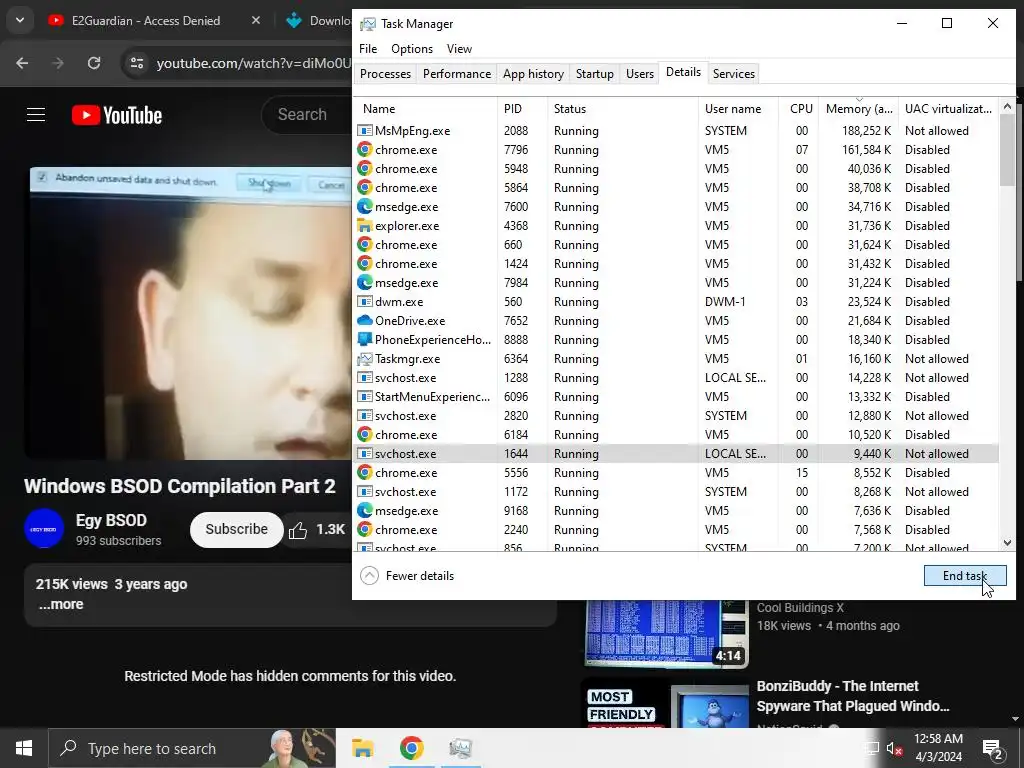Click Task Manager icon in taskbar
Screen dimensions: 1024x768
click(x=460, y=748)
